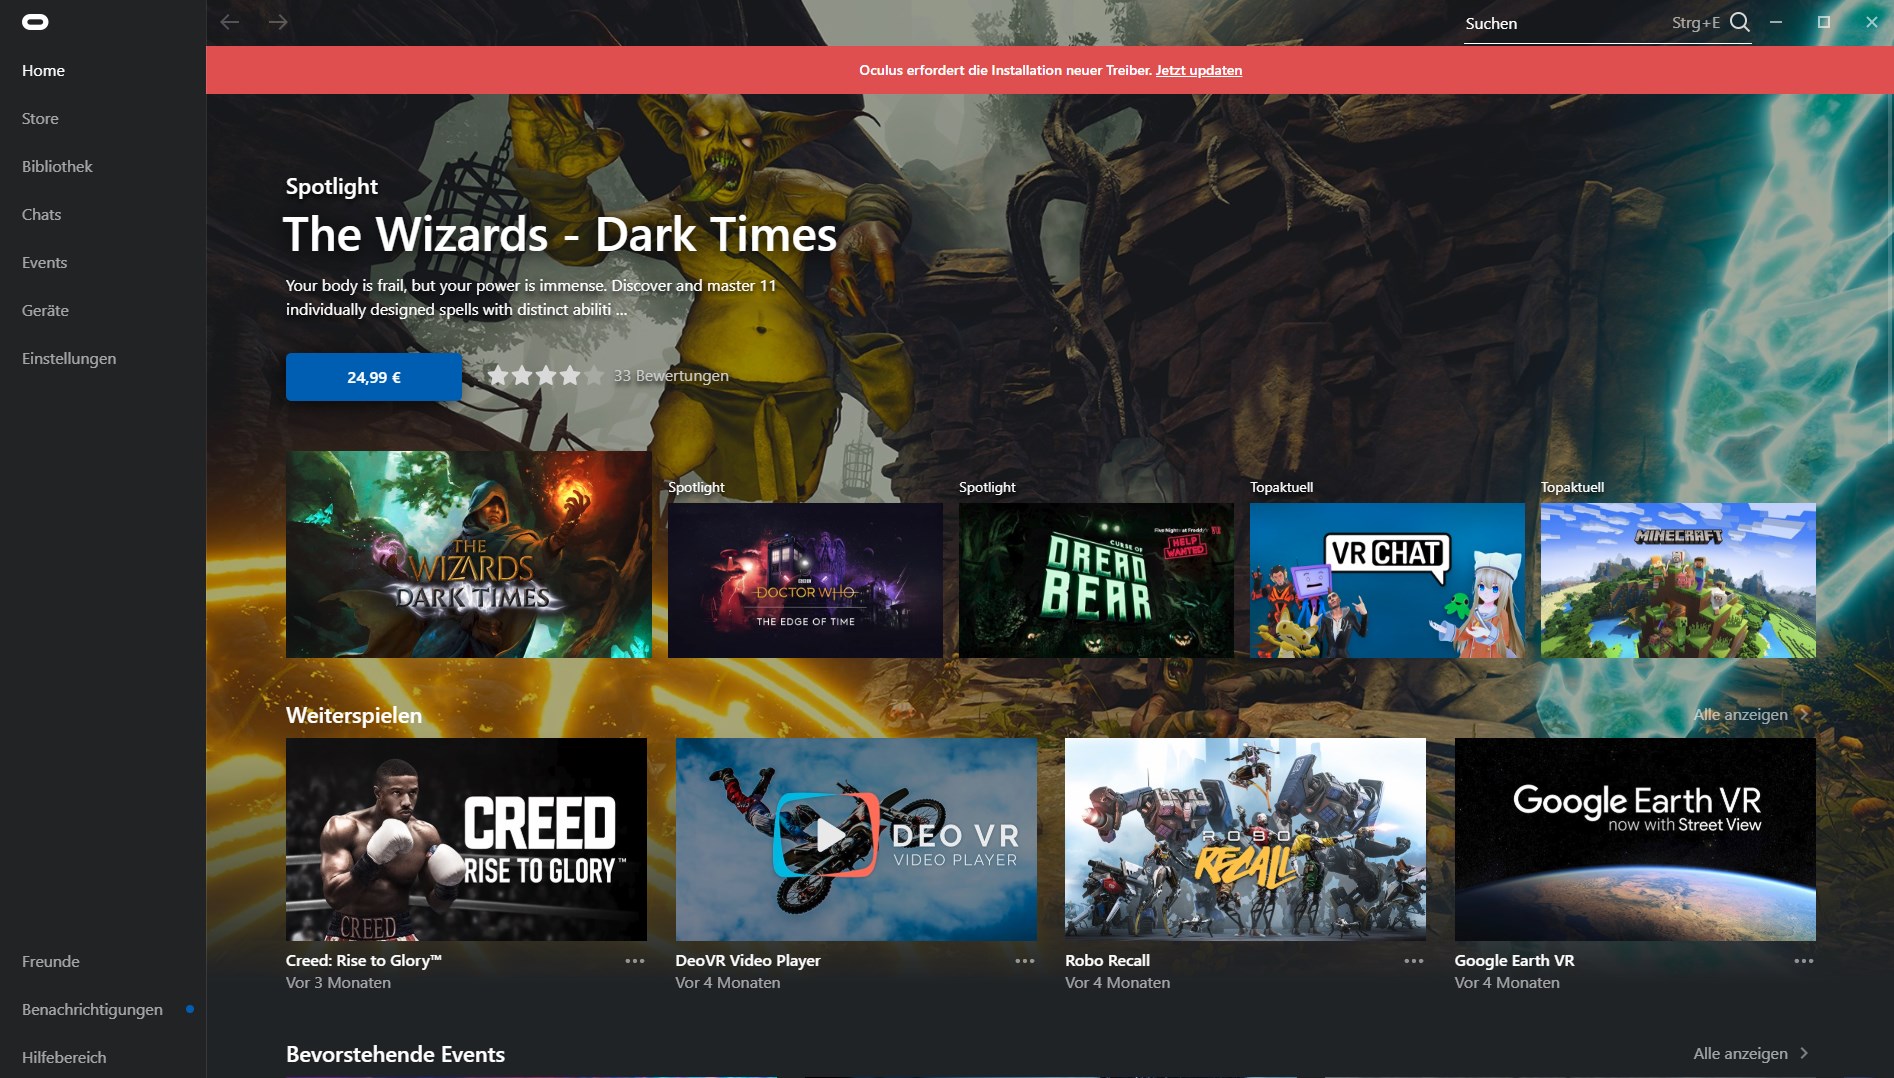Image resolution: width=1894 pixels, height=1078 pixels.
Task: Open Hilfebereich in the sidebar
Action: (64, 1057)
